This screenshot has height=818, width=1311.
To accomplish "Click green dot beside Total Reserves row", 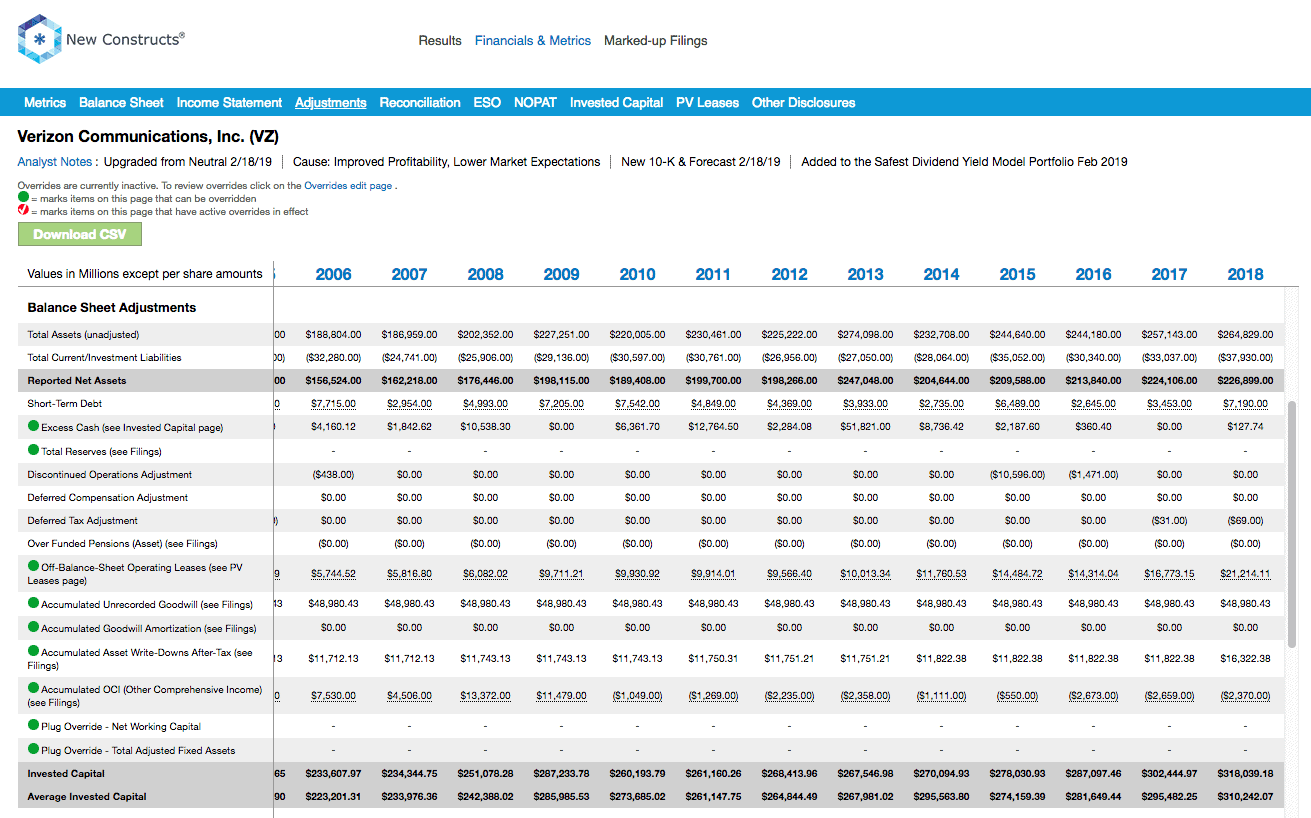I will pyautogui.click(x=34, y=451).
